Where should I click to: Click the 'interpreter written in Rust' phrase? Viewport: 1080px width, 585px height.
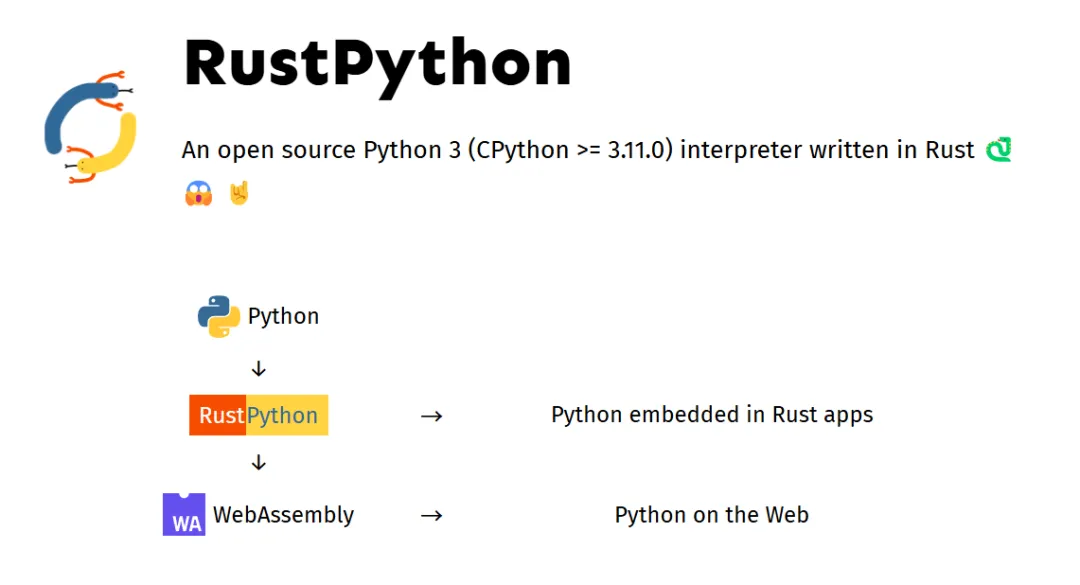pyautogui.click(x=827, y=150)
